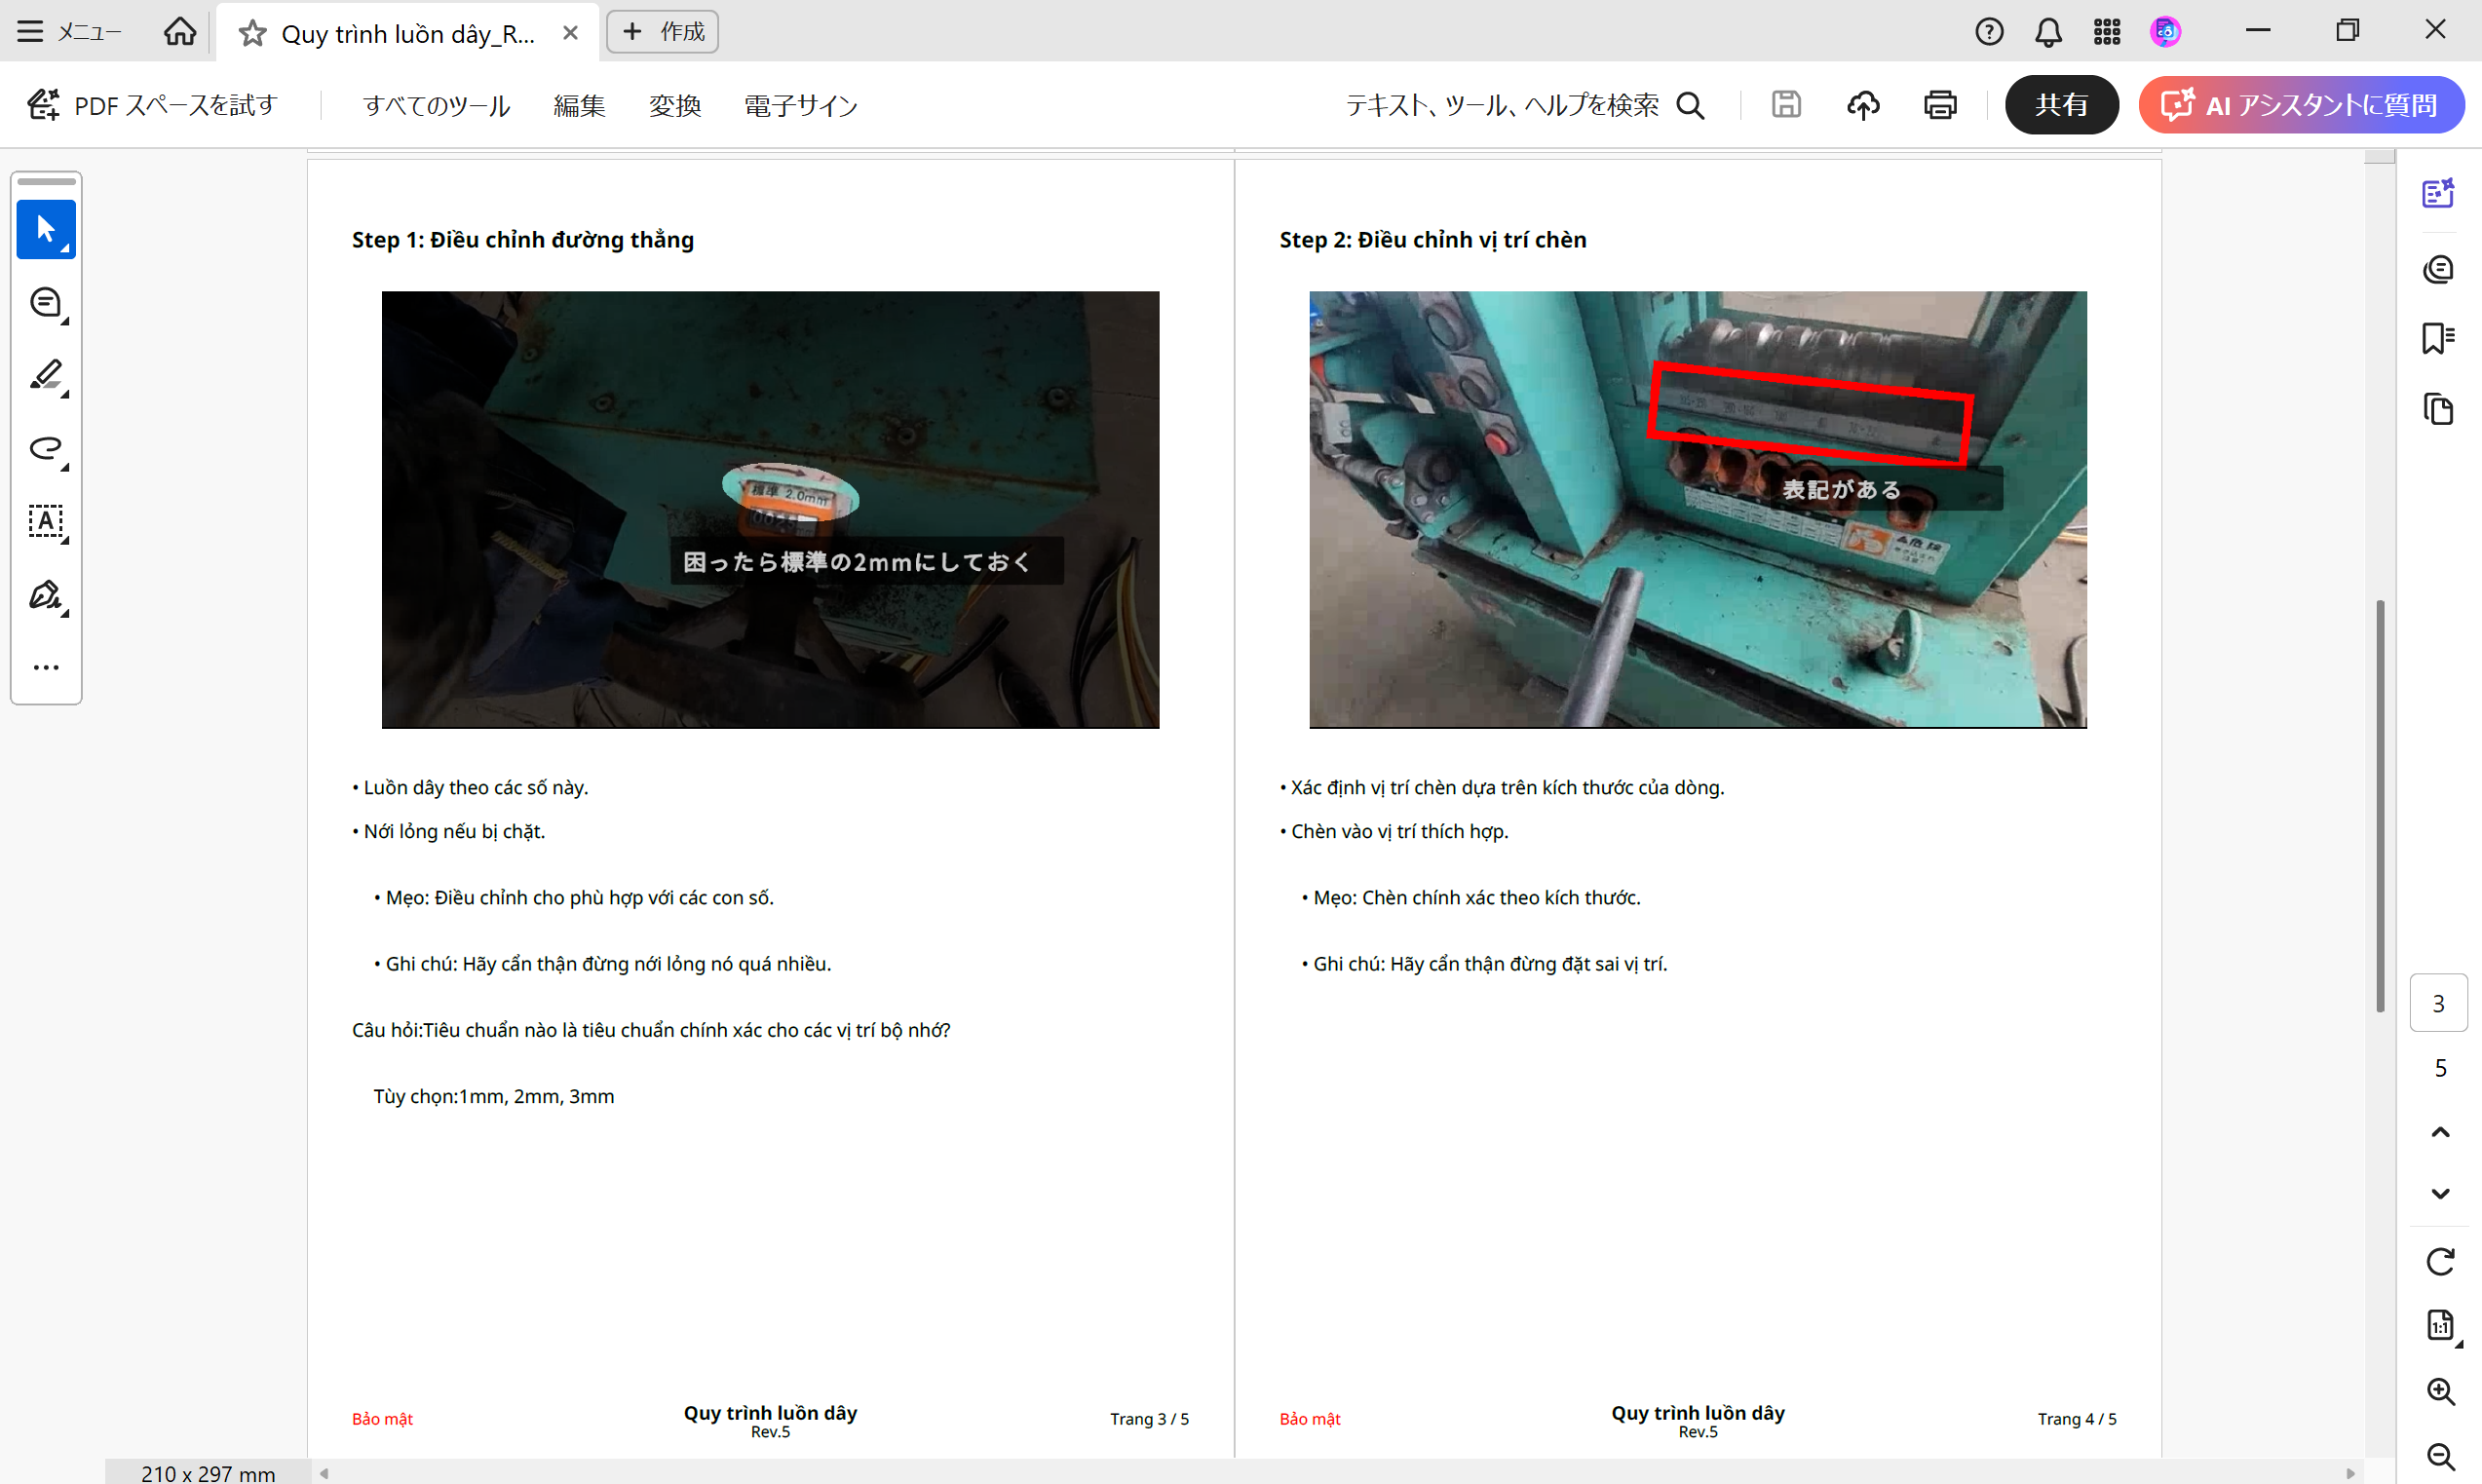Expand more tools with three dots
This screenshot has height=1484, width=2482.
pyautogui.click(x=46, y=667)
